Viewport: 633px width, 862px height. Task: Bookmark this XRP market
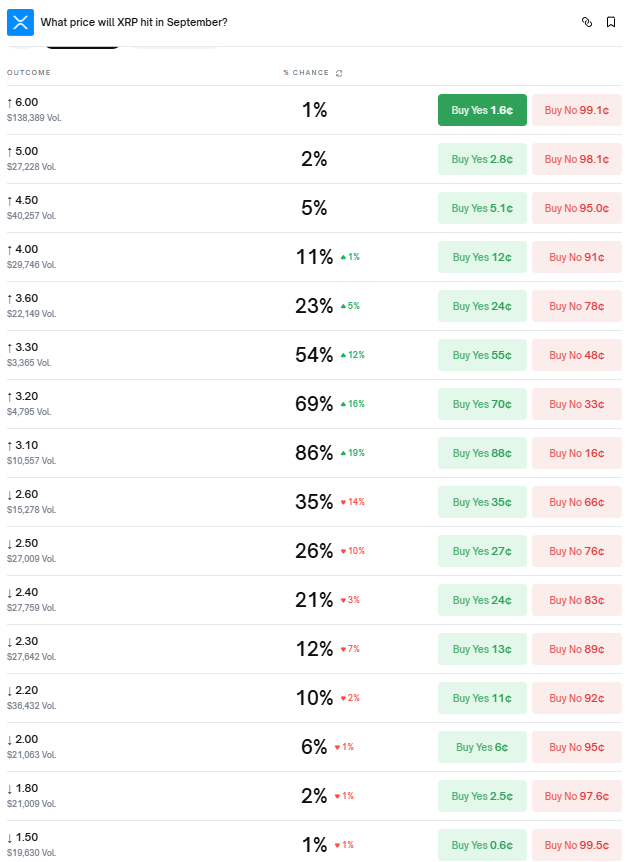611,22
